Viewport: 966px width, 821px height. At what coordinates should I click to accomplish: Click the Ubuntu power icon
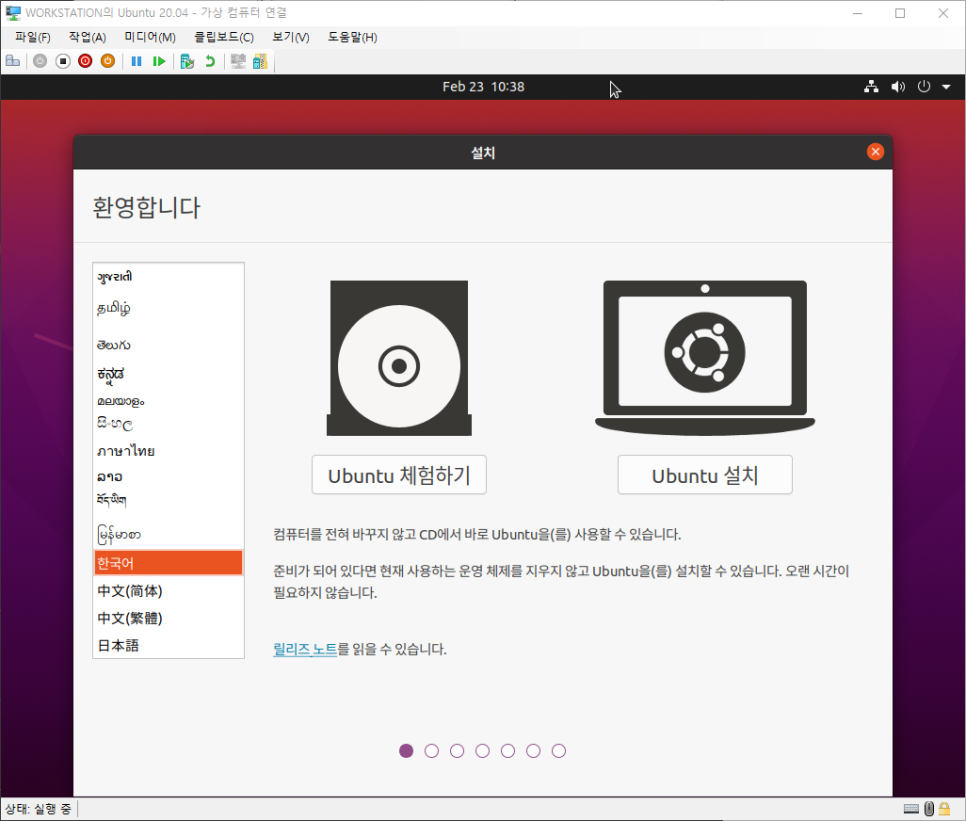[924, 87]
